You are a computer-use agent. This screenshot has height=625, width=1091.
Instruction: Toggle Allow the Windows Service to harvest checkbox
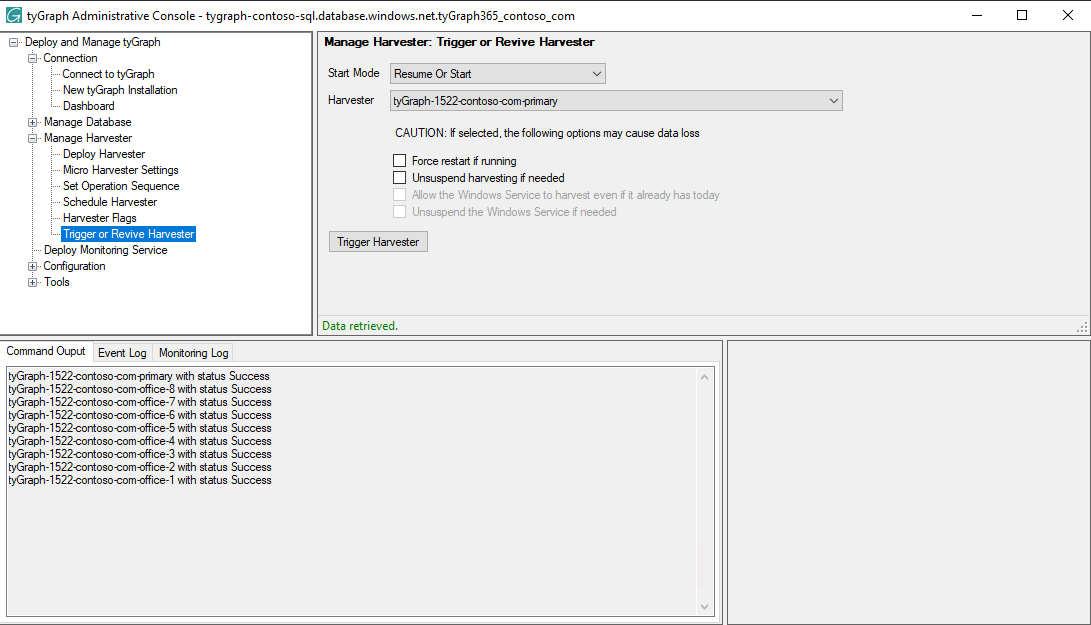pyautogui.click(x=399, y=195)
